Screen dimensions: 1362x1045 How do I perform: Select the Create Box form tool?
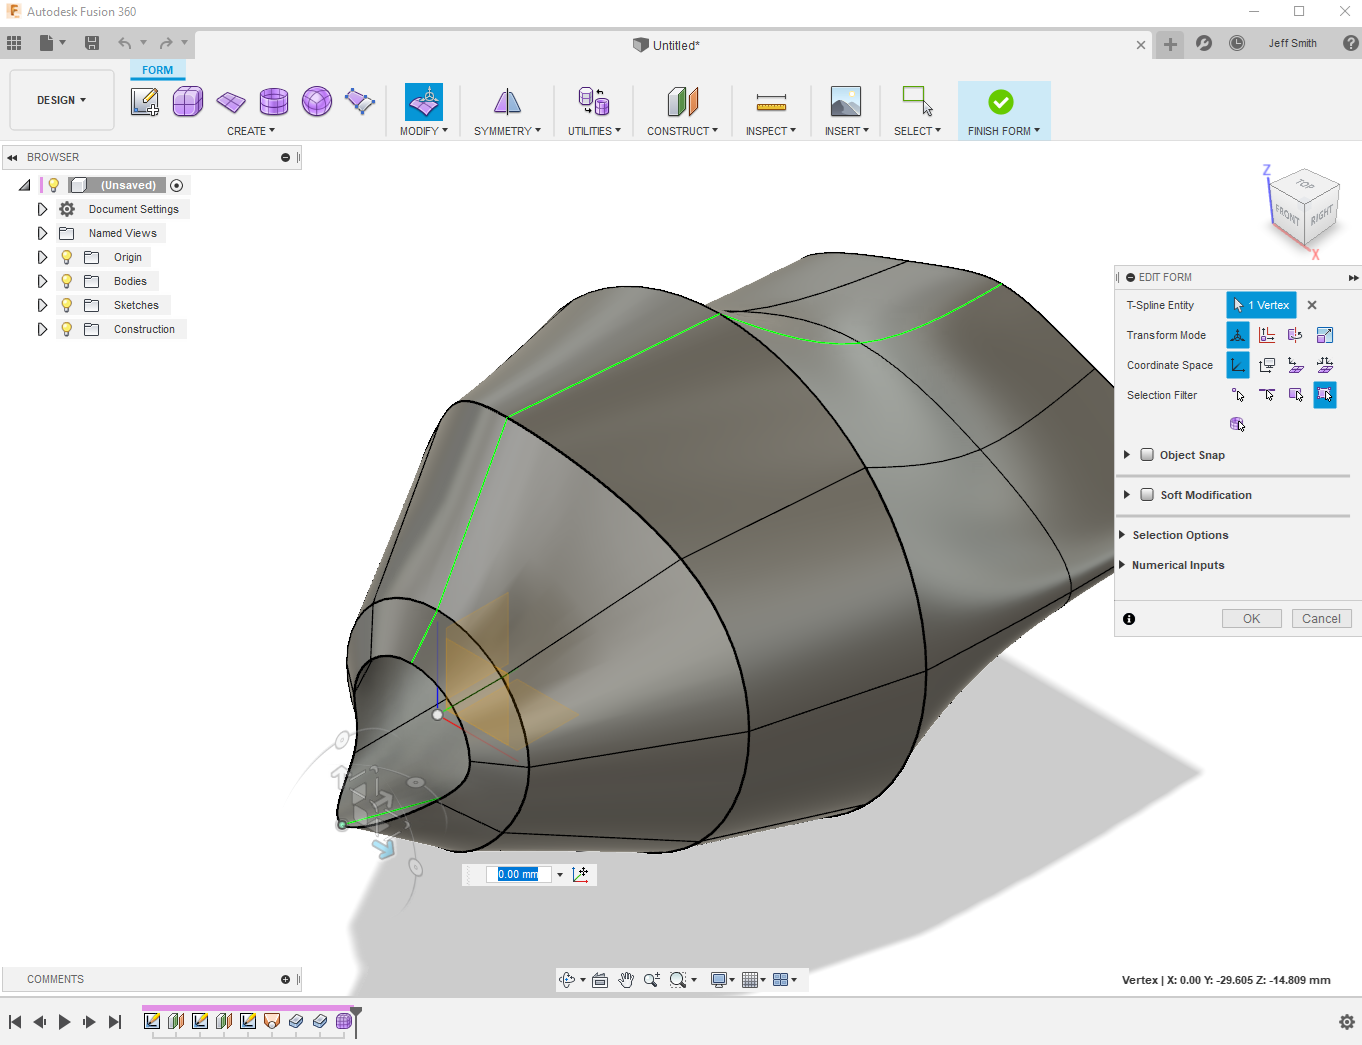[188, 101]
